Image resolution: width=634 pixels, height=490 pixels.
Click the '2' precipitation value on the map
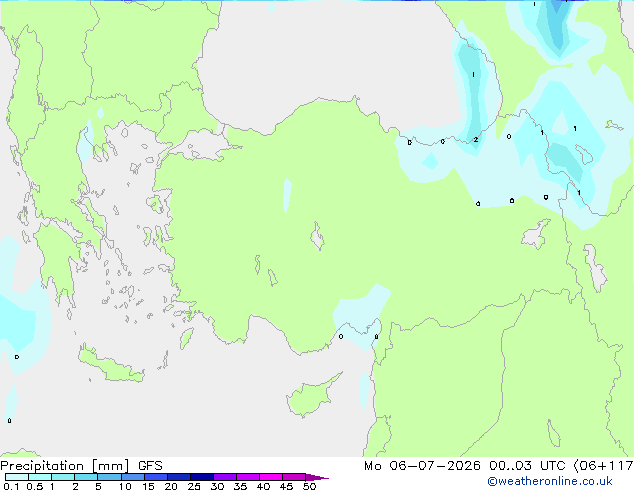tap(476, 139)
